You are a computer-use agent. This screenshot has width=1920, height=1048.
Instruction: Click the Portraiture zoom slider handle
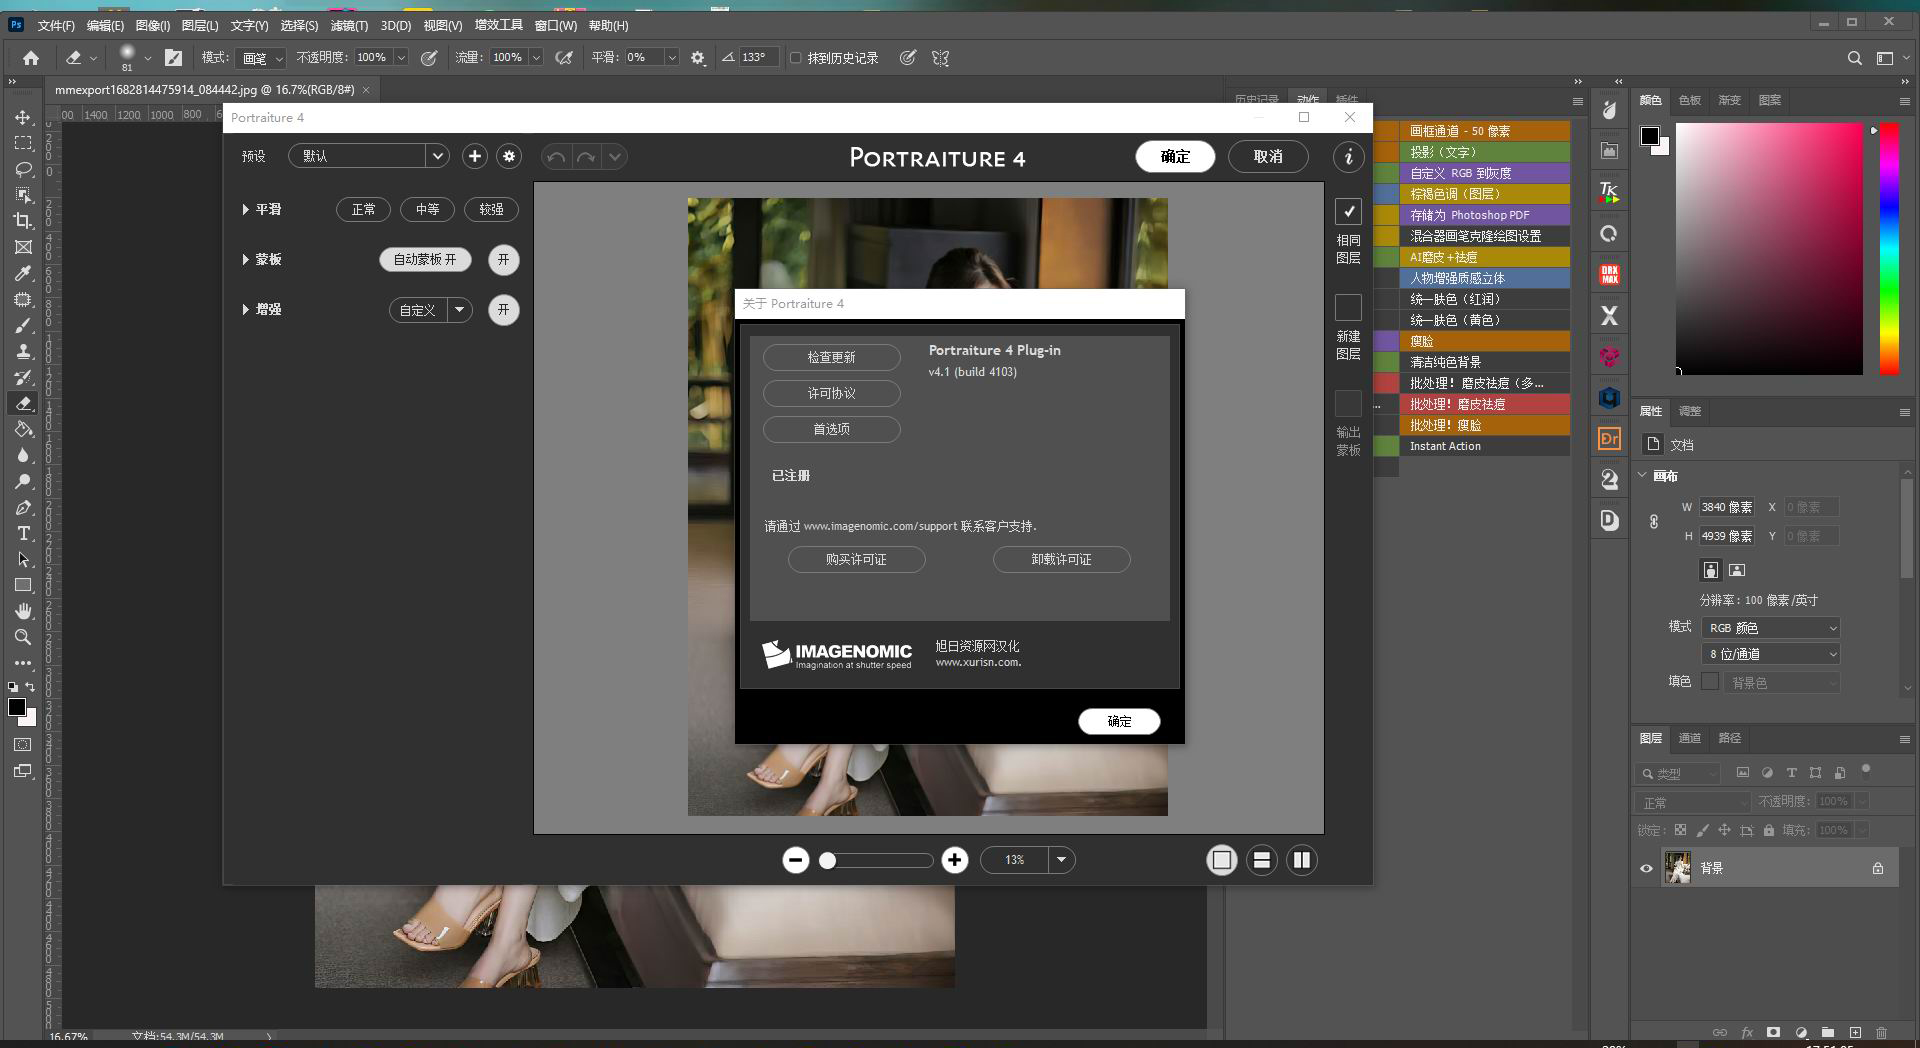click(827, 860)
